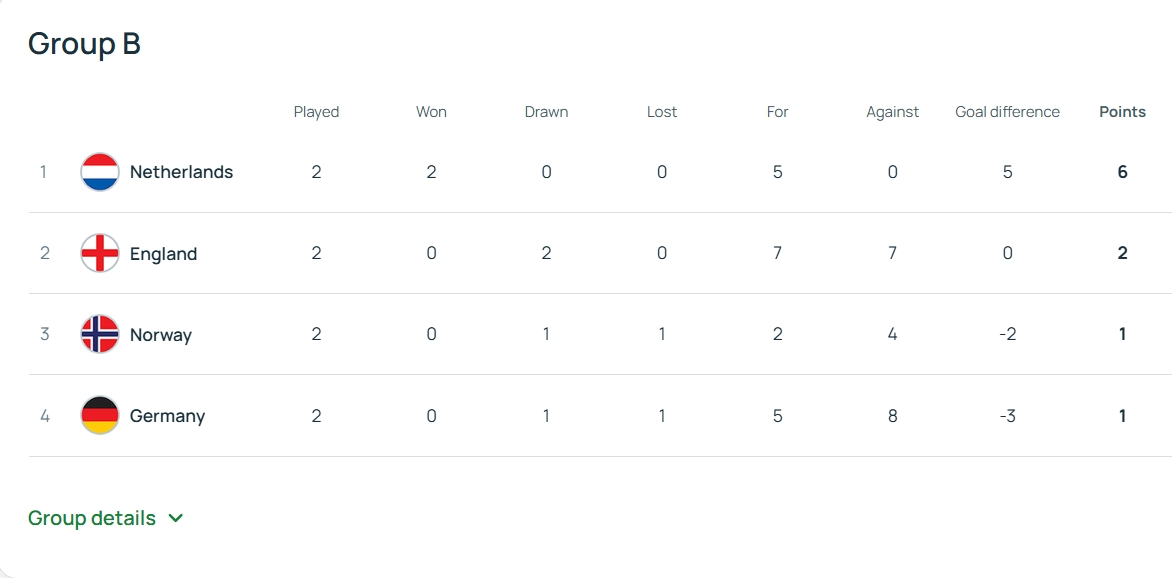Click the Against column header
This screenshot has width=1172, height=578.
[892, 112]
